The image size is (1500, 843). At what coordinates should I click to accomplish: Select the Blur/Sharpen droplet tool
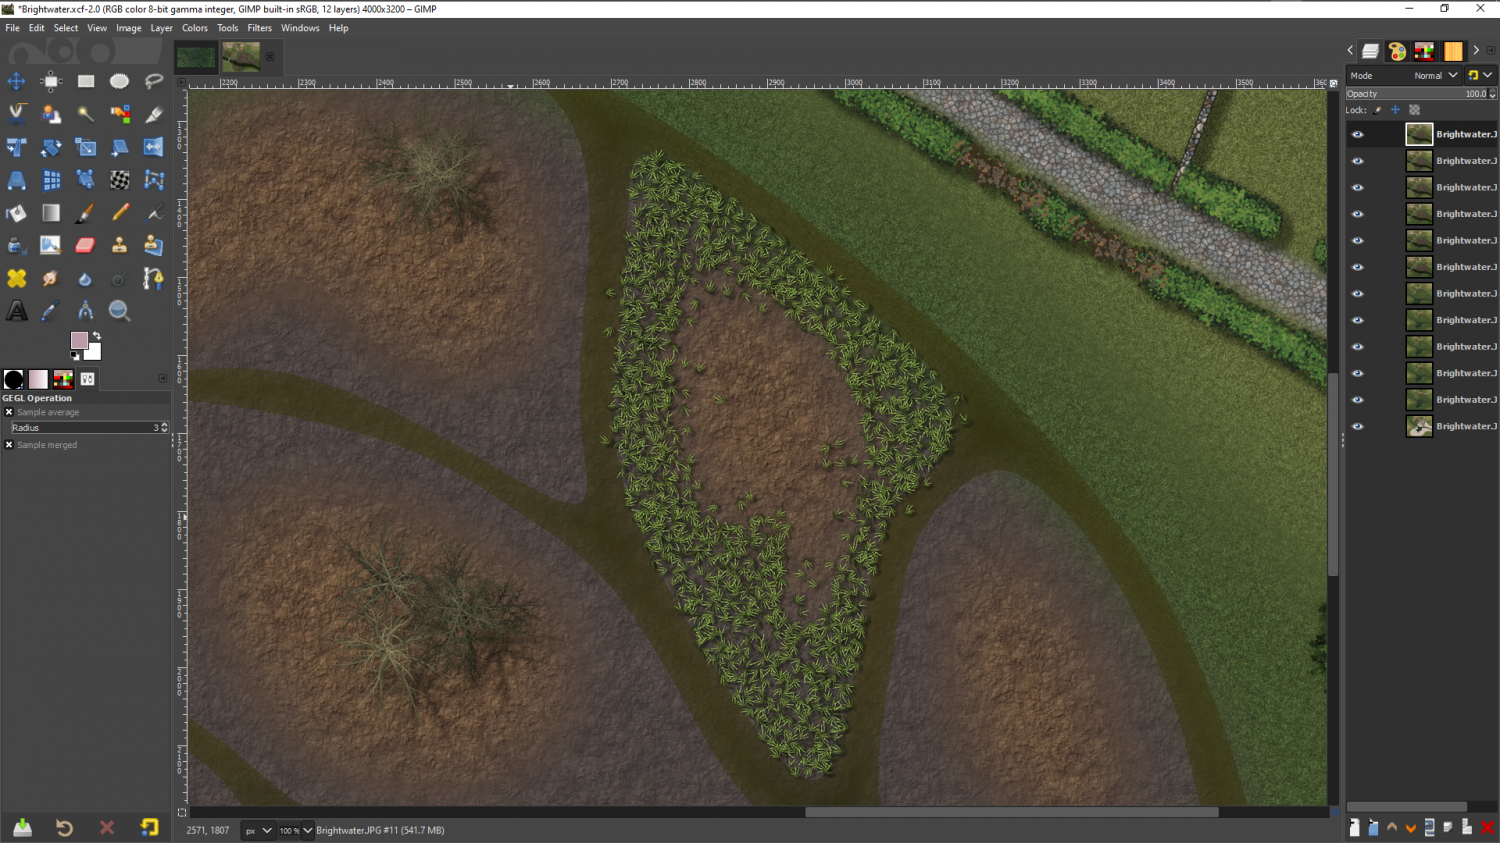pyautogui.click(x=86, y=279)
